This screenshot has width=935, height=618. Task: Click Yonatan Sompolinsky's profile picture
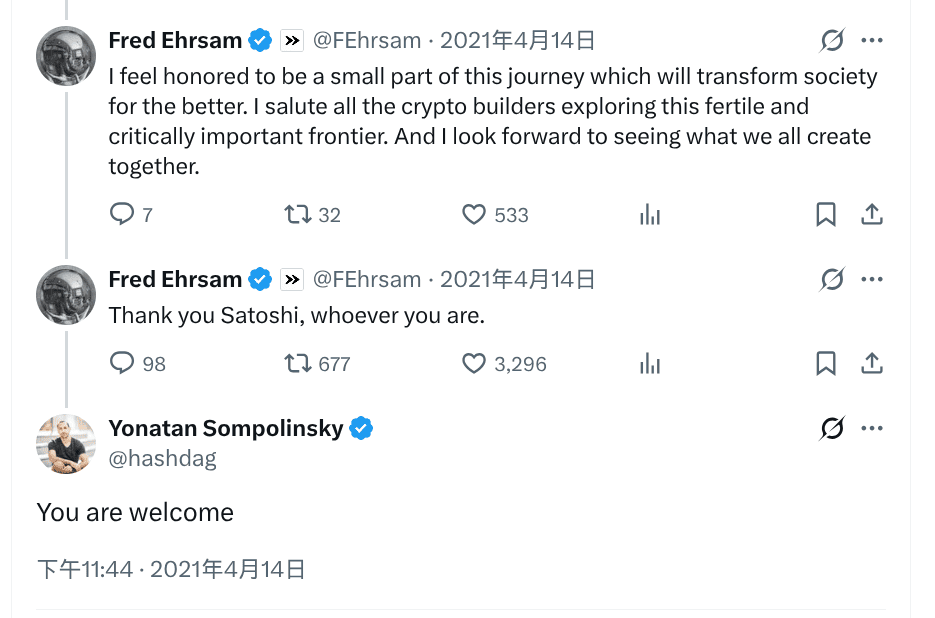point(66,444)
